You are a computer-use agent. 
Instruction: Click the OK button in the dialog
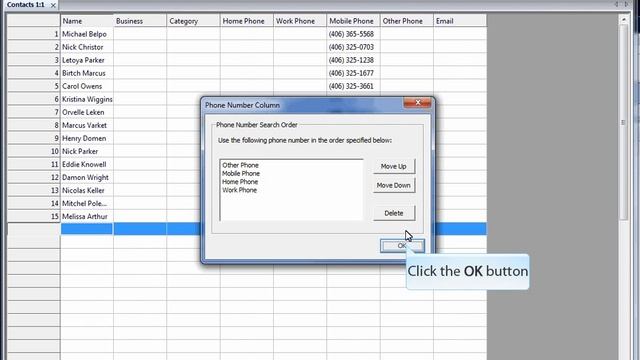coord(402,246)
